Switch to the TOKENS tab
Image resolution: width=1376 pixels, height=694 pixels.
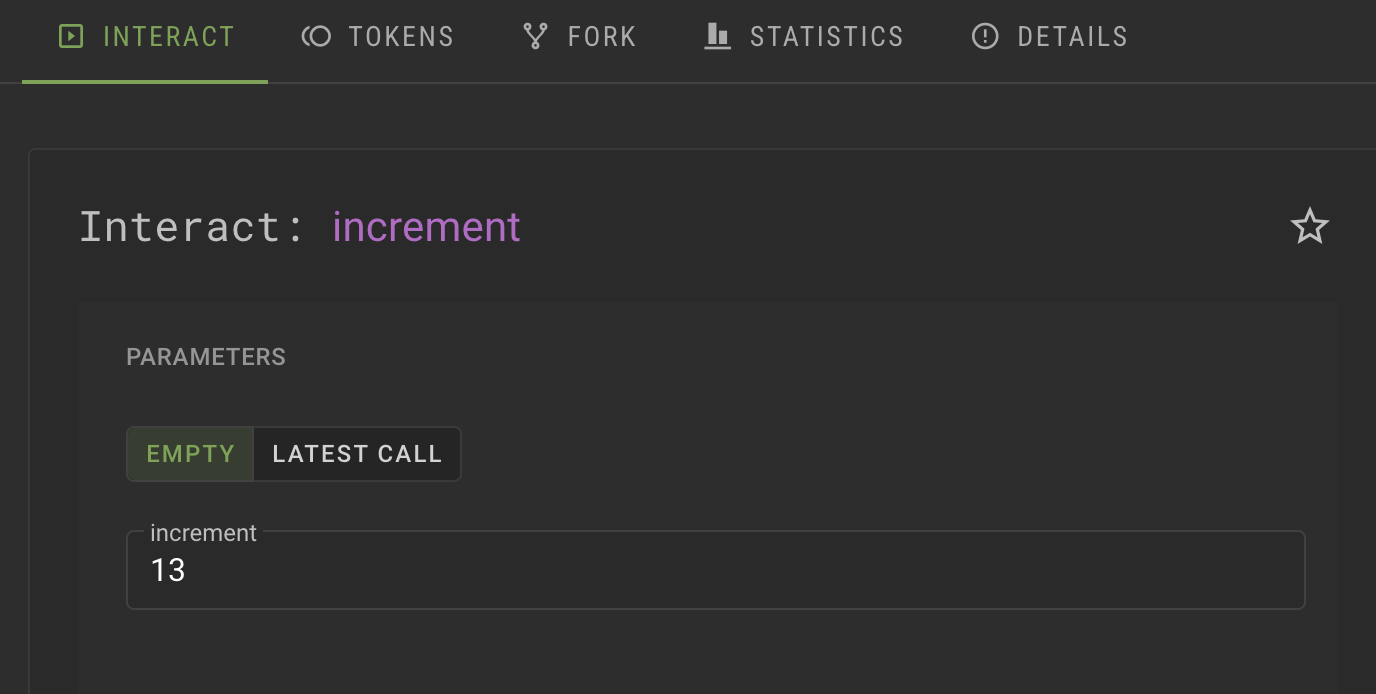pos(401,37)
